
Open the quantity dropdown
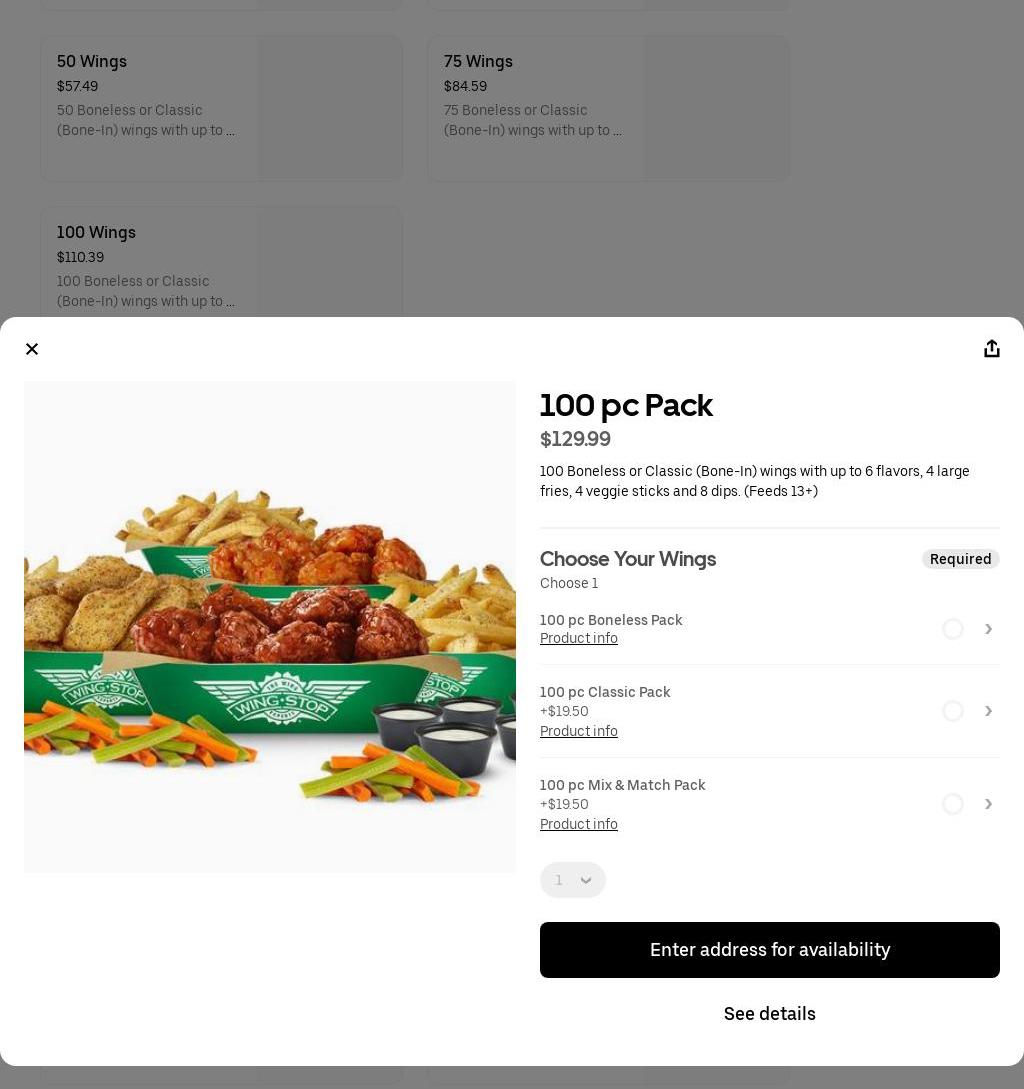point(573,880)
